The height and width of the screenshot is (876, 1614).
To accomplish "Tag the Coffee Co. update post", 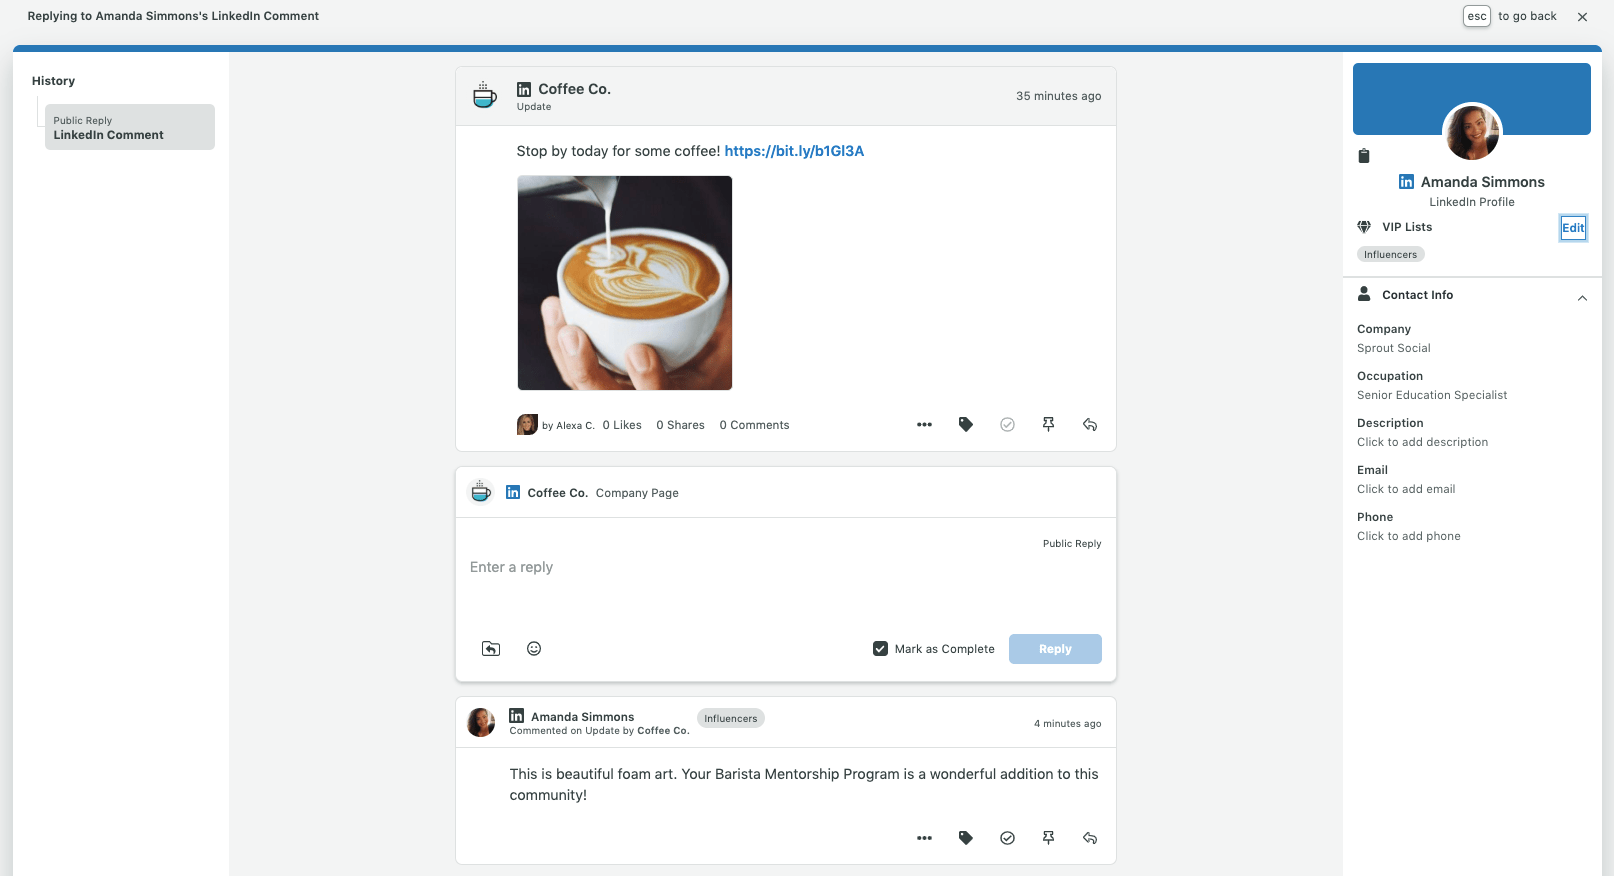I will click(x=965, y=425).
